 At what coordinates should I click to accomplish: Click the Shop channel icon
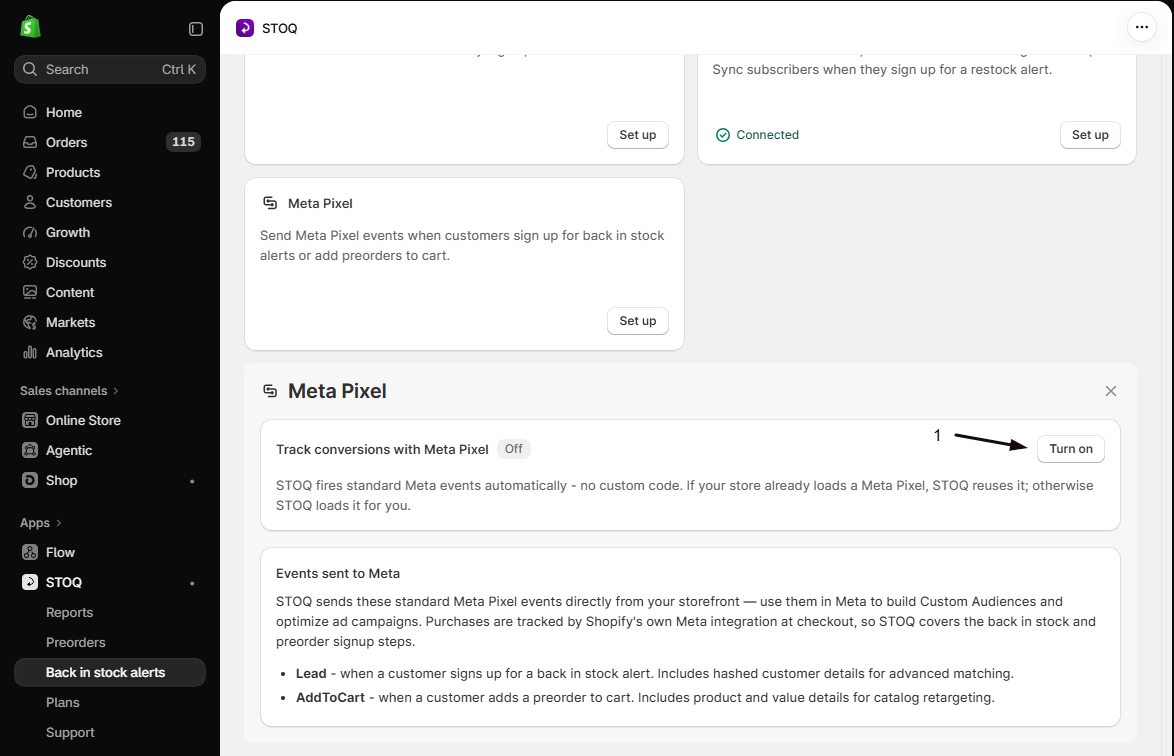(30, 480)
